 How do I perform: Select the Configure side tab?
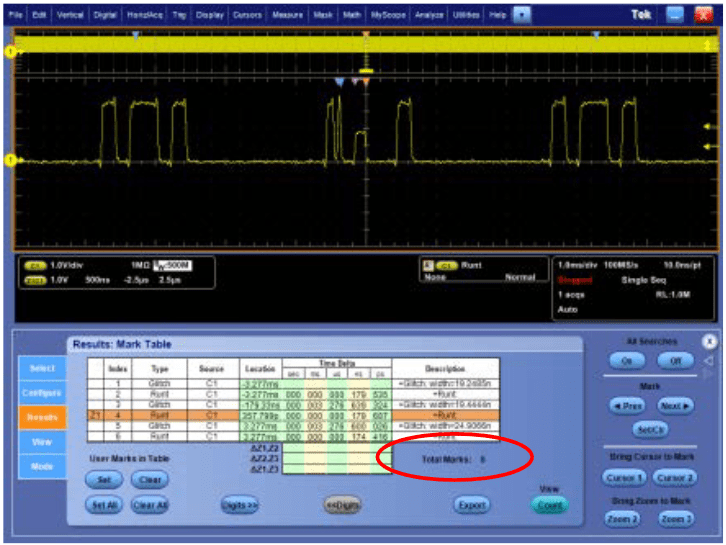pos(41,393)
